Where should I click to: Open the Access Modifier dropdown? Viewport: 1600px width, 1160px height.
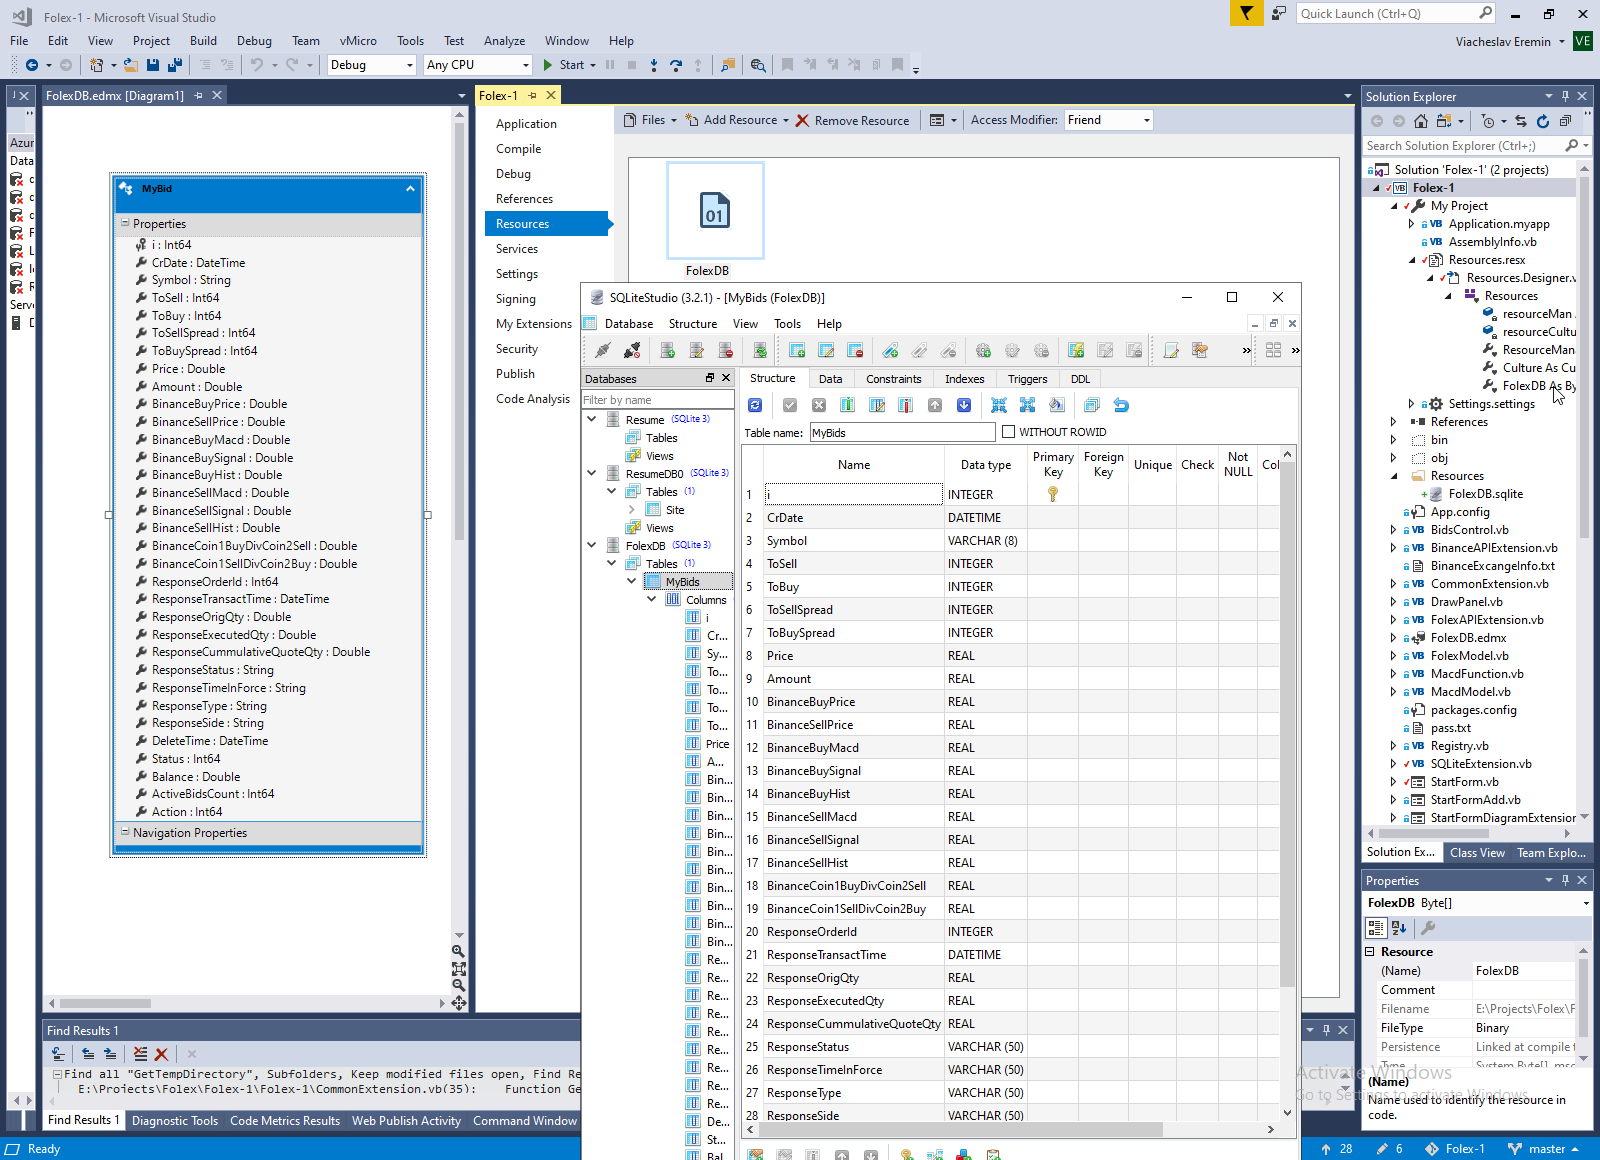tap(1108, 120)
